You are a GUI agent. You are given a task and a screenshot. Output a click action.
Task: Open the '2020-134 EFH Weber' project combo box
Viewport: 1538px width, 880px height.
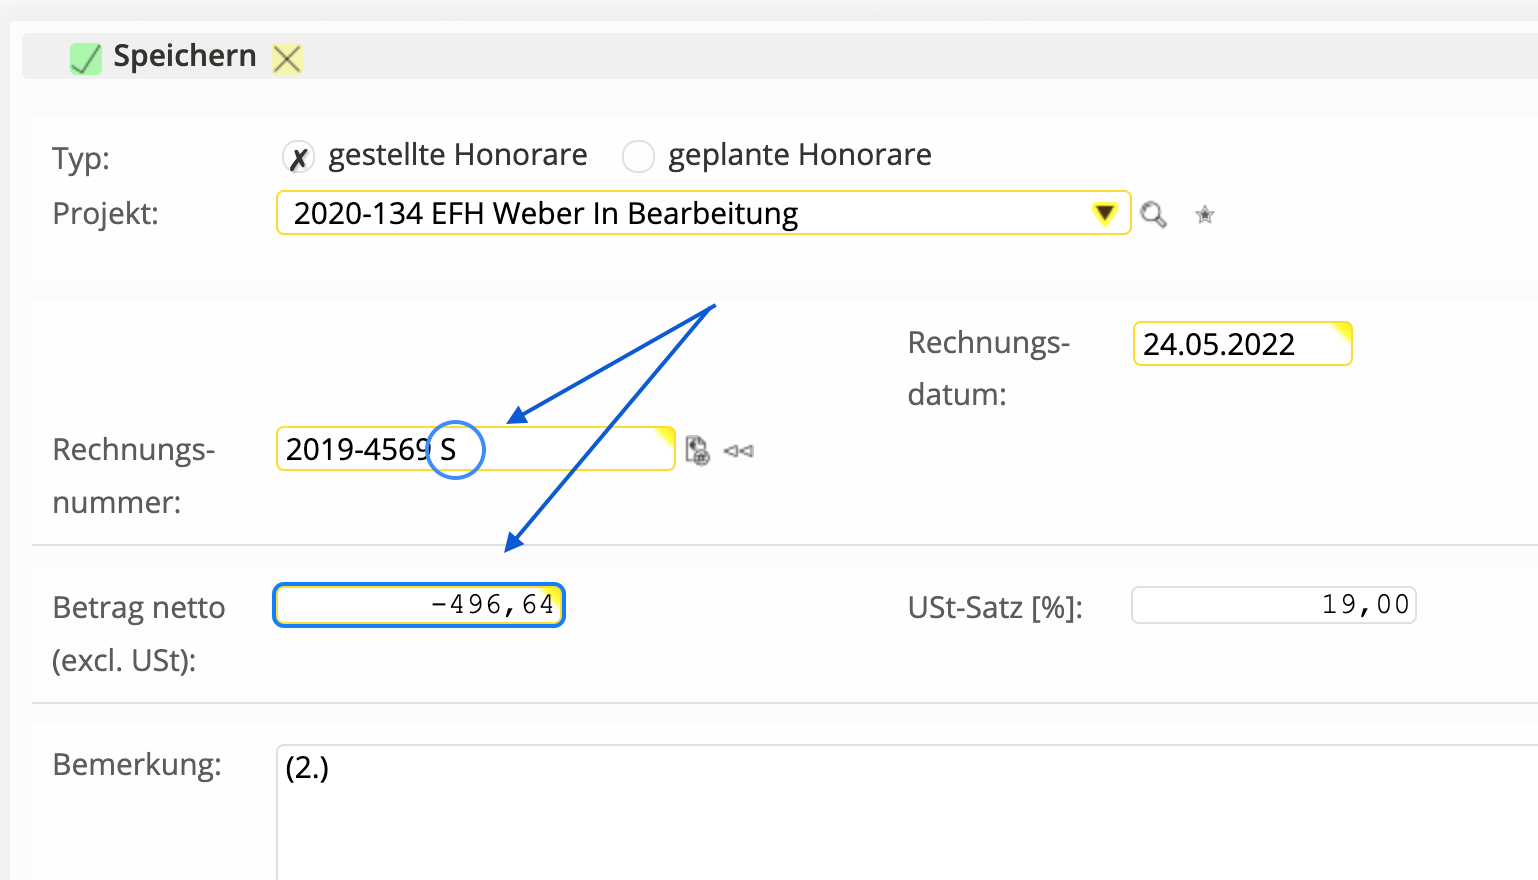click(x=680, y=213)
